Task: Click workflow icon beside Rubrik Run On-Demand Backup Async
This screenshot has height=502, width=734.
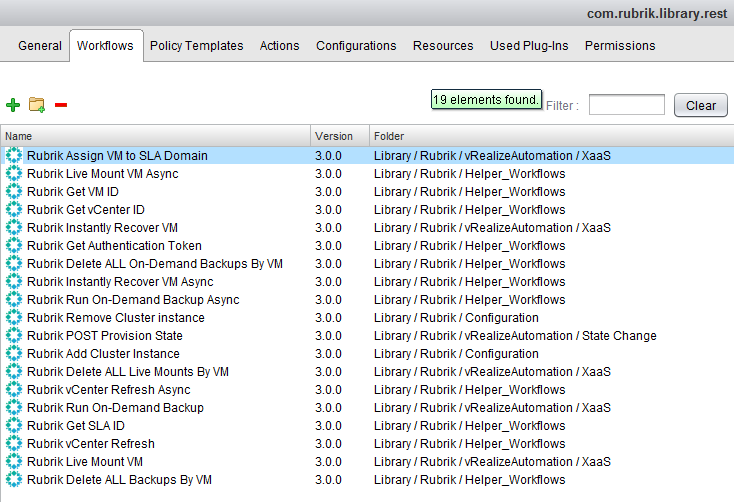Action: (14, 300)
